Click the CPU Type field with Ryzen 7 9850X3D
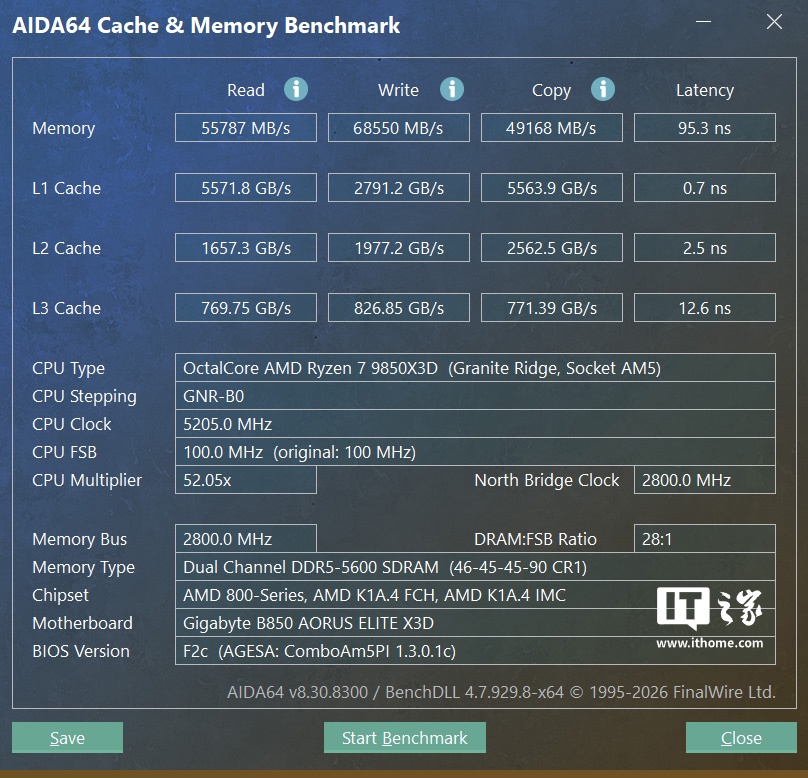The image size is (808, 778). point(475,368)
